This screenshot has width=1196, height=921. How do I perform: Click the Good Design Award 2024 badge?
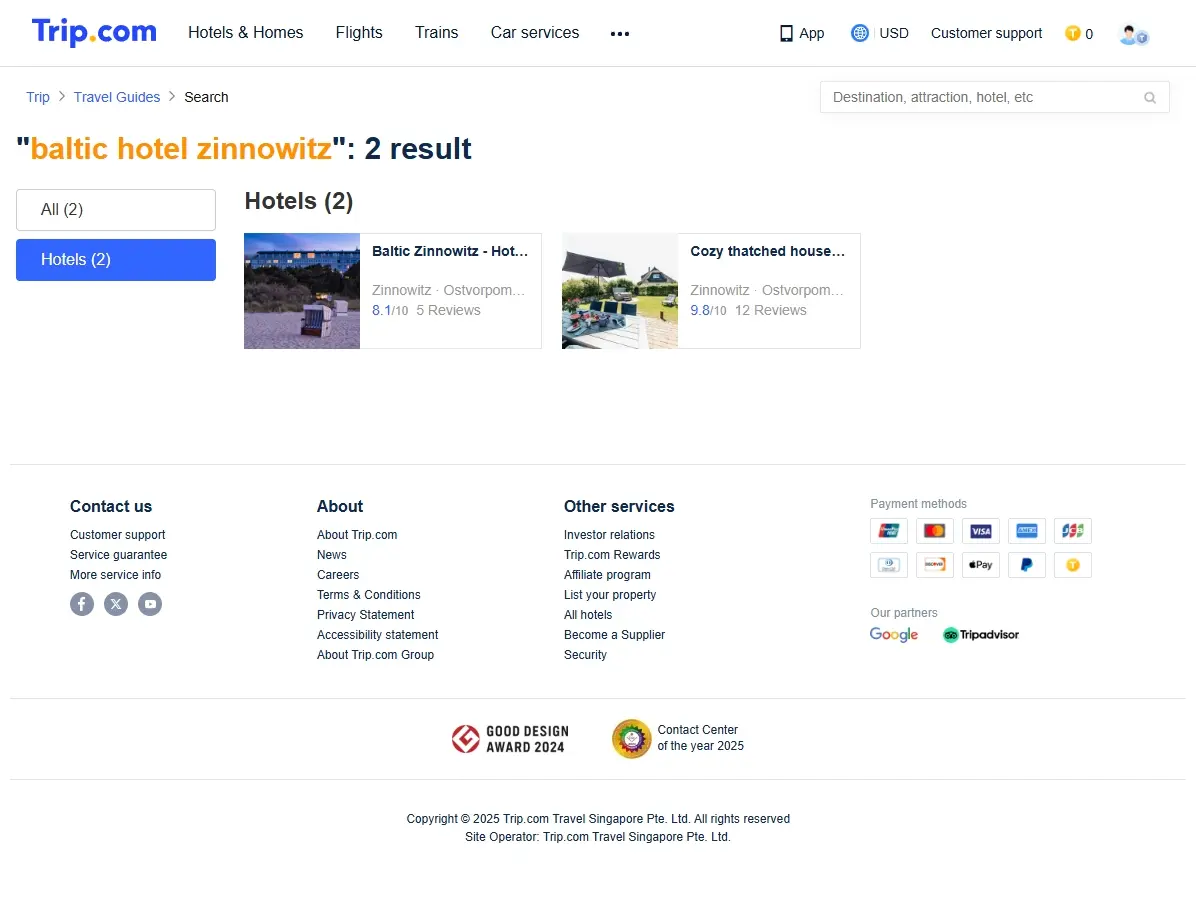[x=510, y=739]
